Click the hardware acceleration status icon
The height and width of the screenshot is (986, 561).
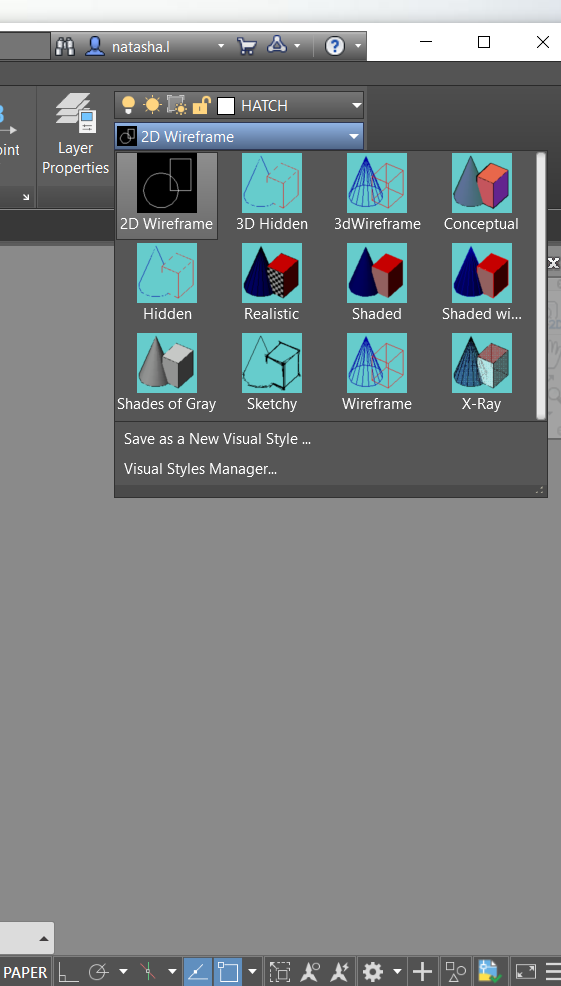[488, 972]
